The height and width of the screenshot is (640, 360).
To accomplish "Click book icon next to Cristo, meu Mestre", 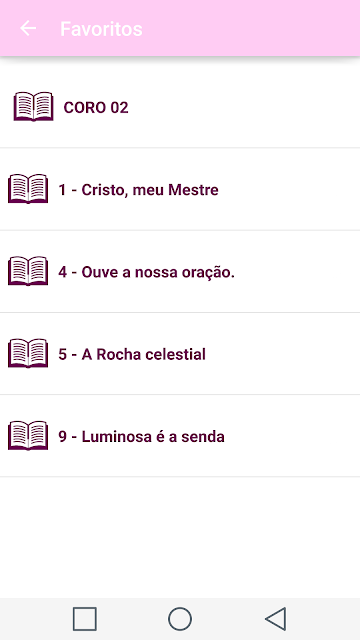I will pyautogui.click(x=28, y=189).
